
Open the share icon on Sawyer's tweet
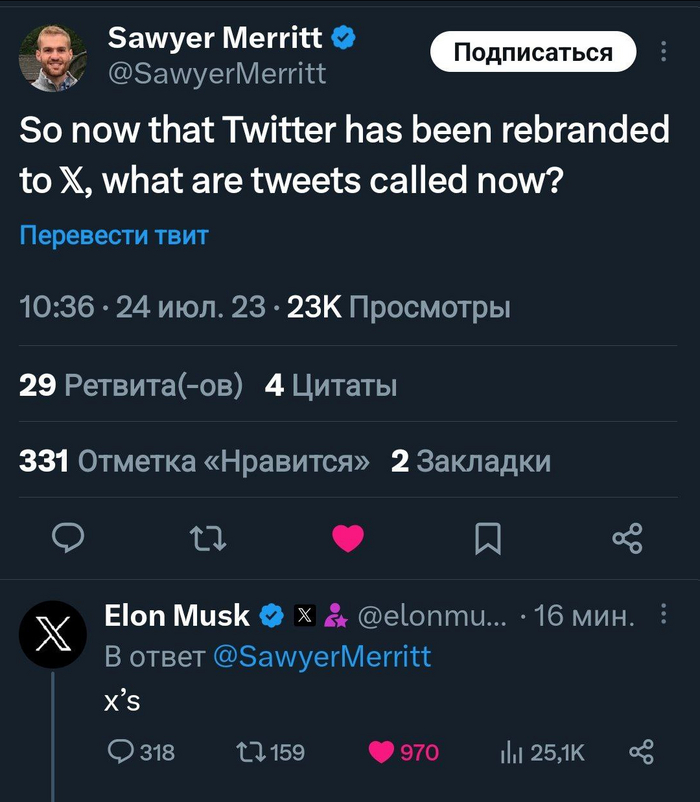(628, 538)
